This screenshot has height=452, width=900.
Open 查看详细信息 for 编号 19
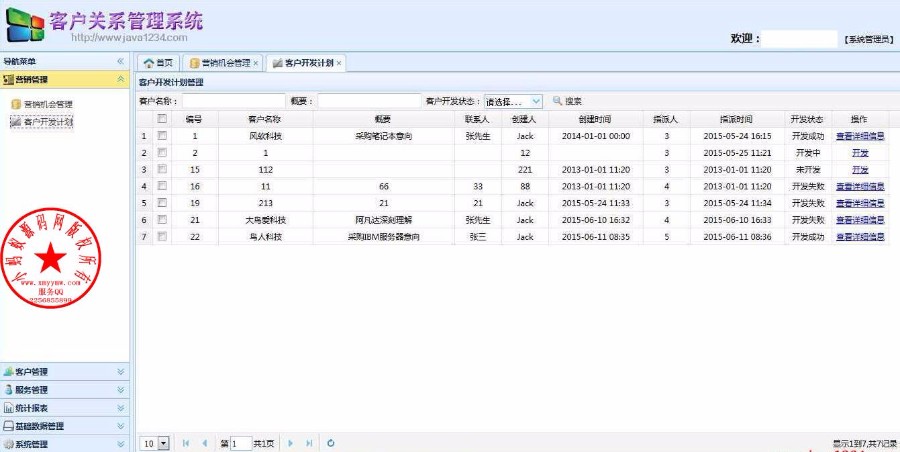tap(860, 203)
